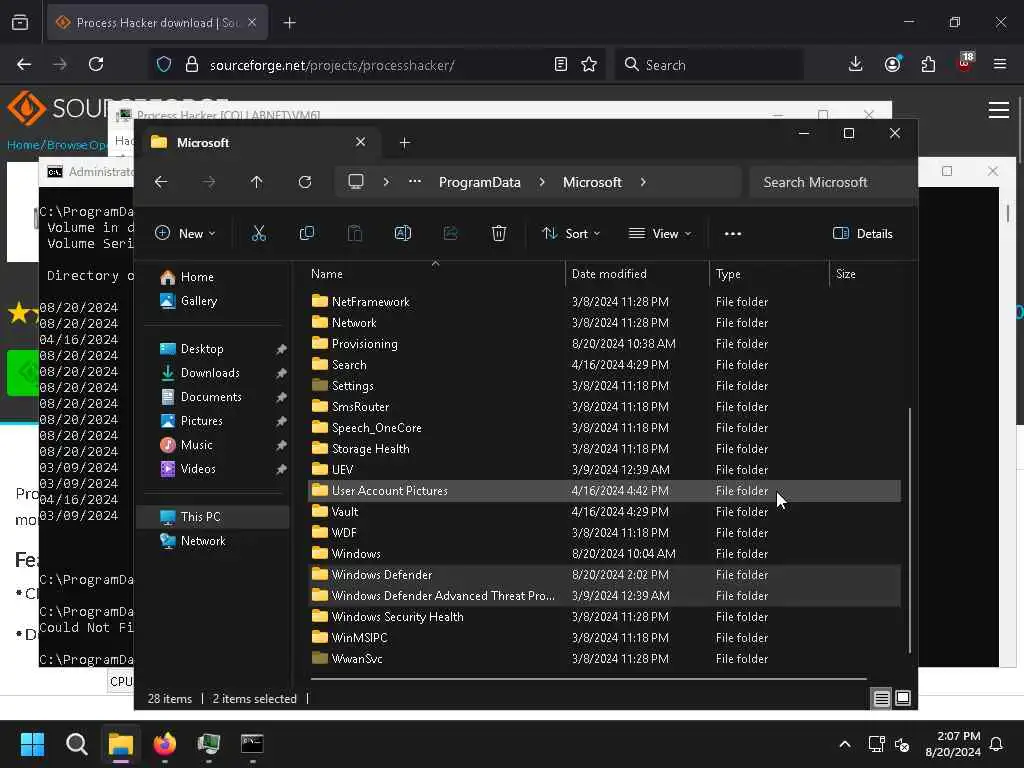
Task: Select the User Account Pictures folder
Action: point(604,490)
